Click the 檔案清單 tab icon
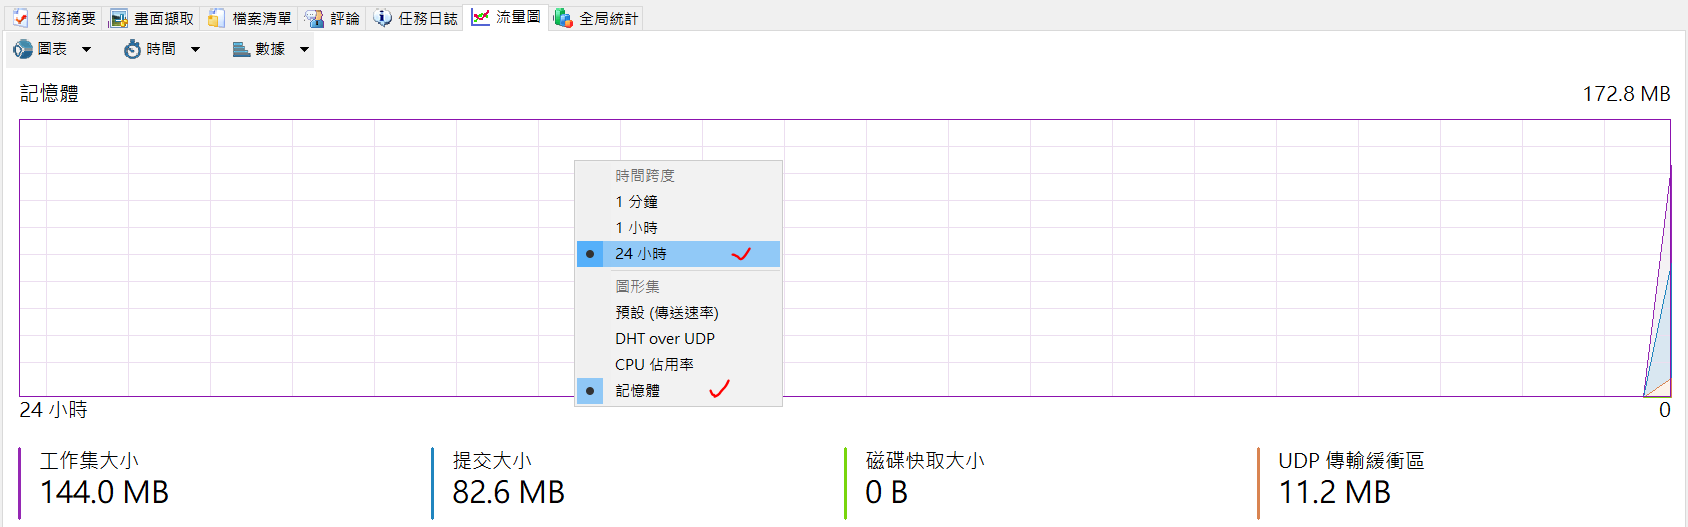1688x527 pixels. point(216,18)
